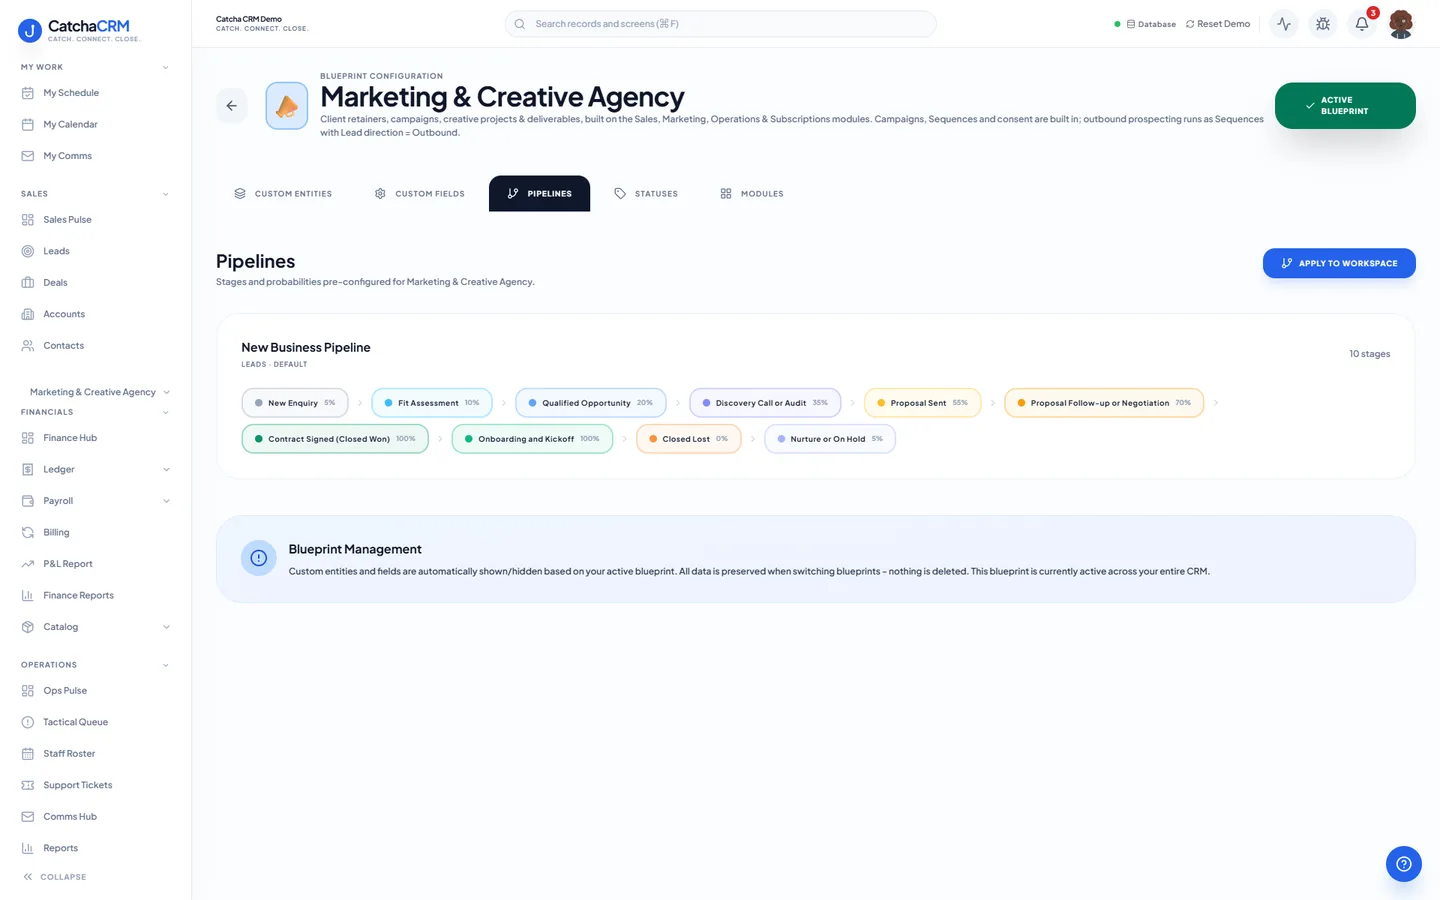
Task: Collapse the sidebar
Action: pos(55,877)
